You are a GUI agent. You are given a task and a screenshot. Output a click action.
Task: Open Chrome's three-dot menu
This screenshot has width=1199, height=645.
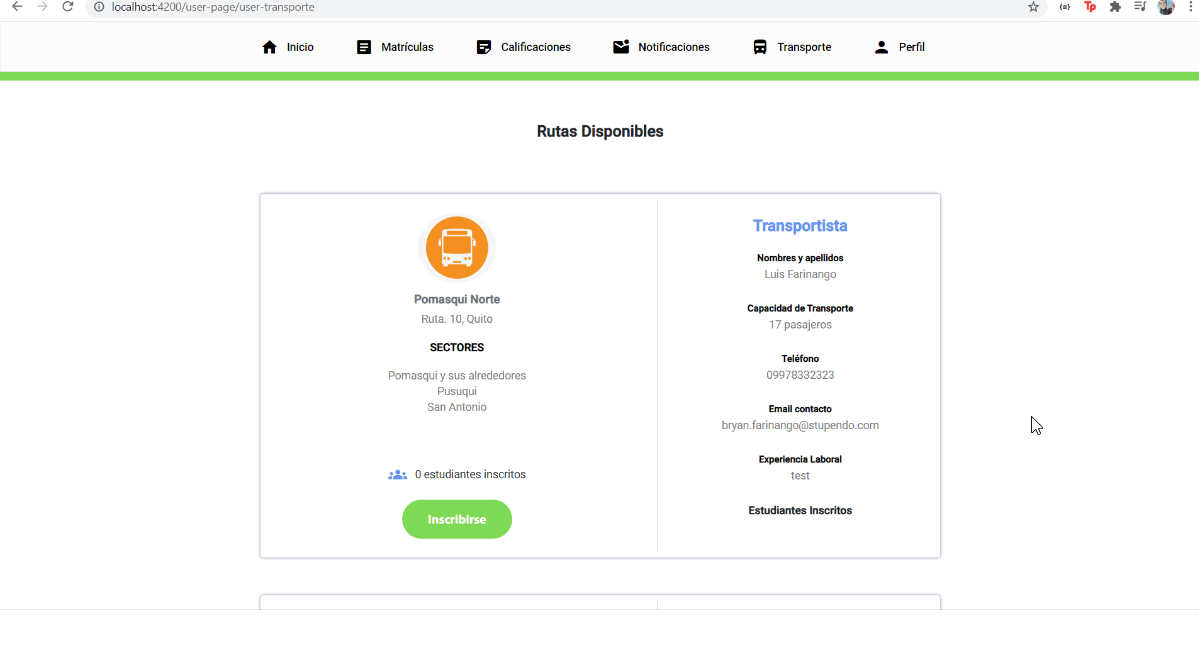pyautogui.click(x=1190, y=7)
